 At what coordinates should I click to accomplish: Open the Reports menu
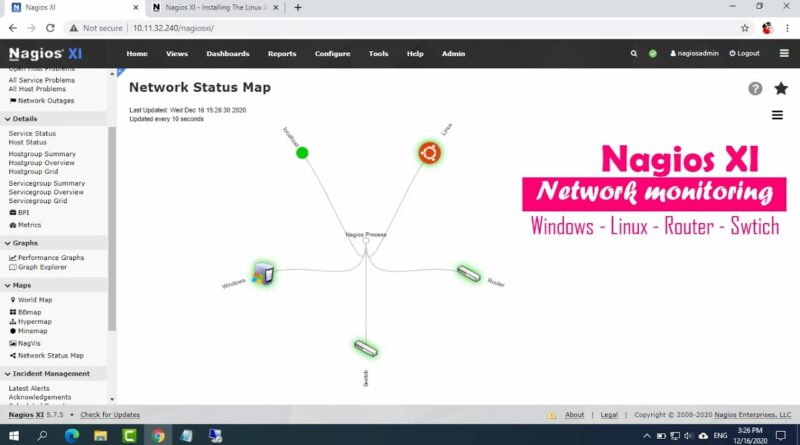pyautogui.click(x=282, y=54)
